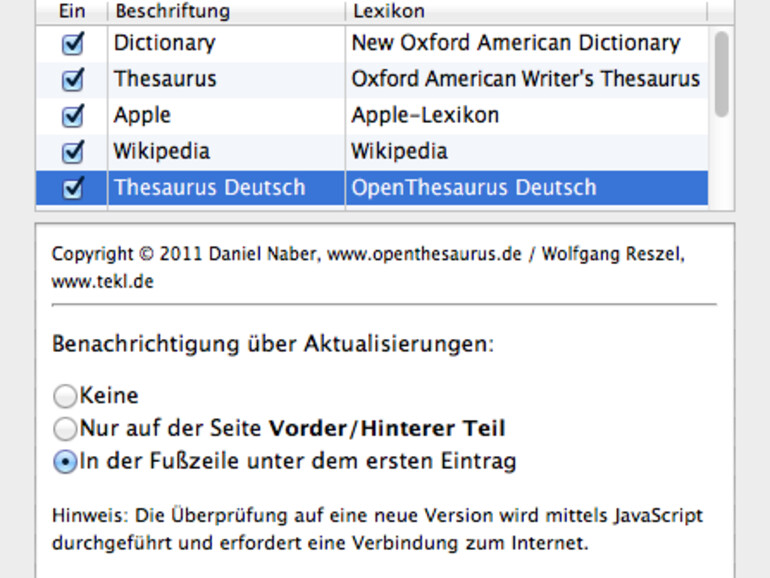Choose Nur auf der Seite Vorder/Hinterer Teil
770x578 pixels.
(65, 429)
